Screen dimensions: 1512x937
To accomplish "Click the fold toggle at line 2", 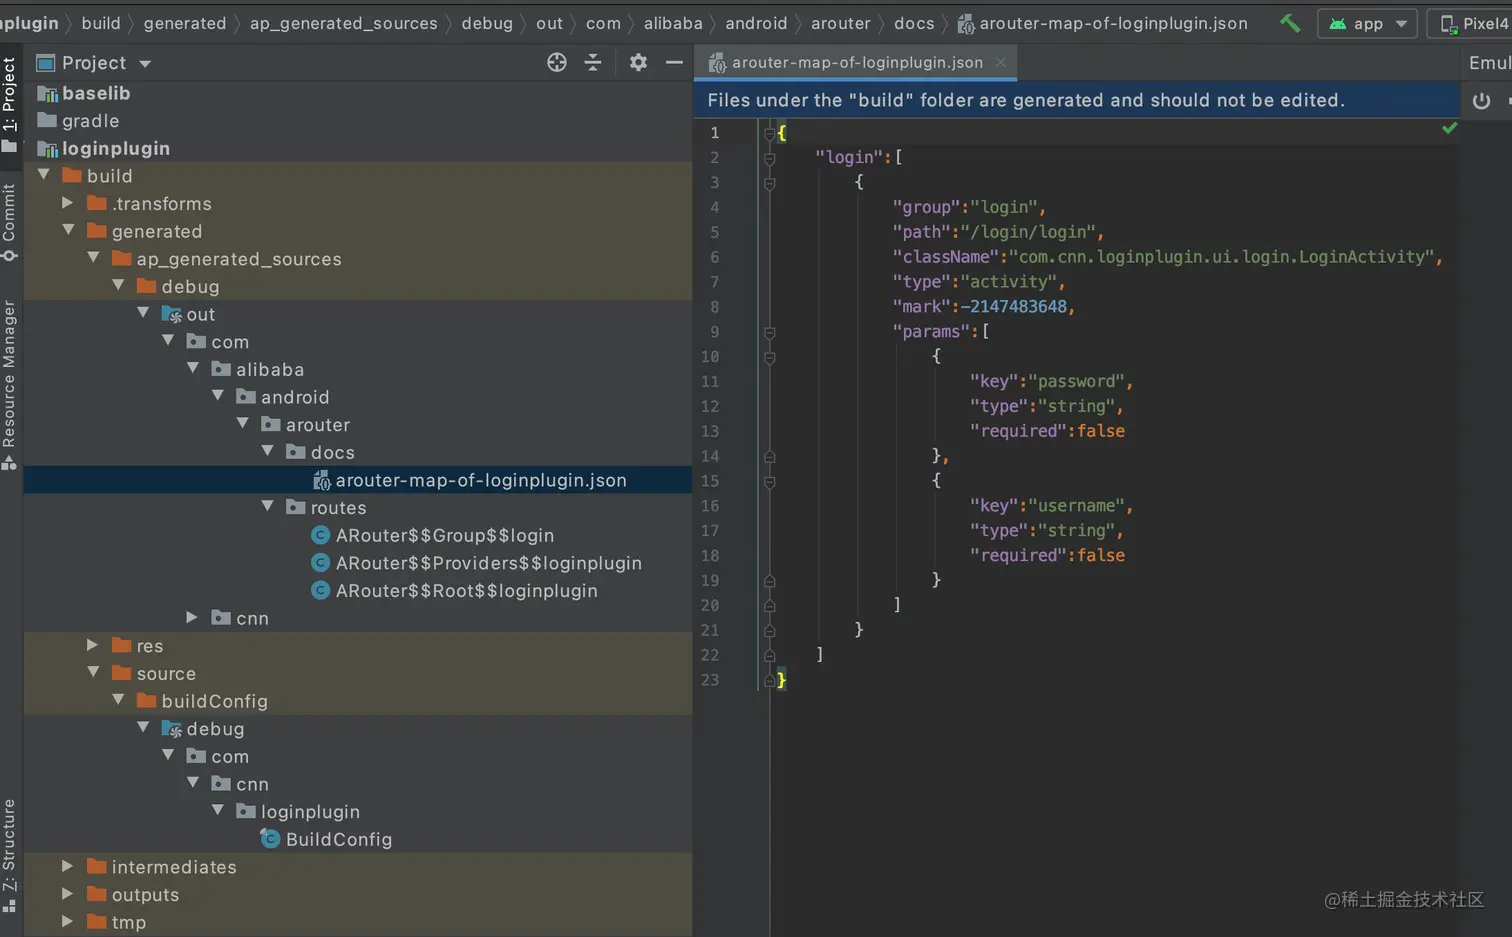I will 770,157.
